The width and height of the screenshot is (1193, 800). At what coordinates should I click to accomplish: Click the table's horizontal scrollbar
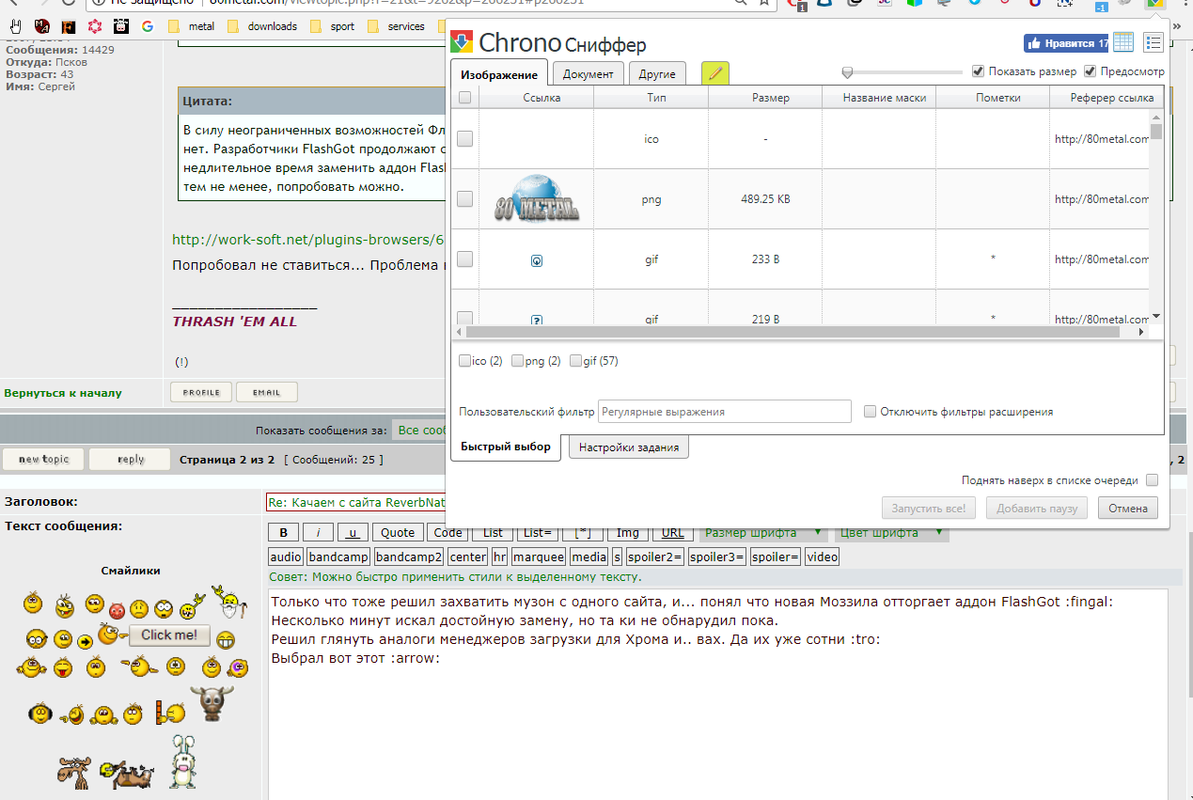click(791, 332)
